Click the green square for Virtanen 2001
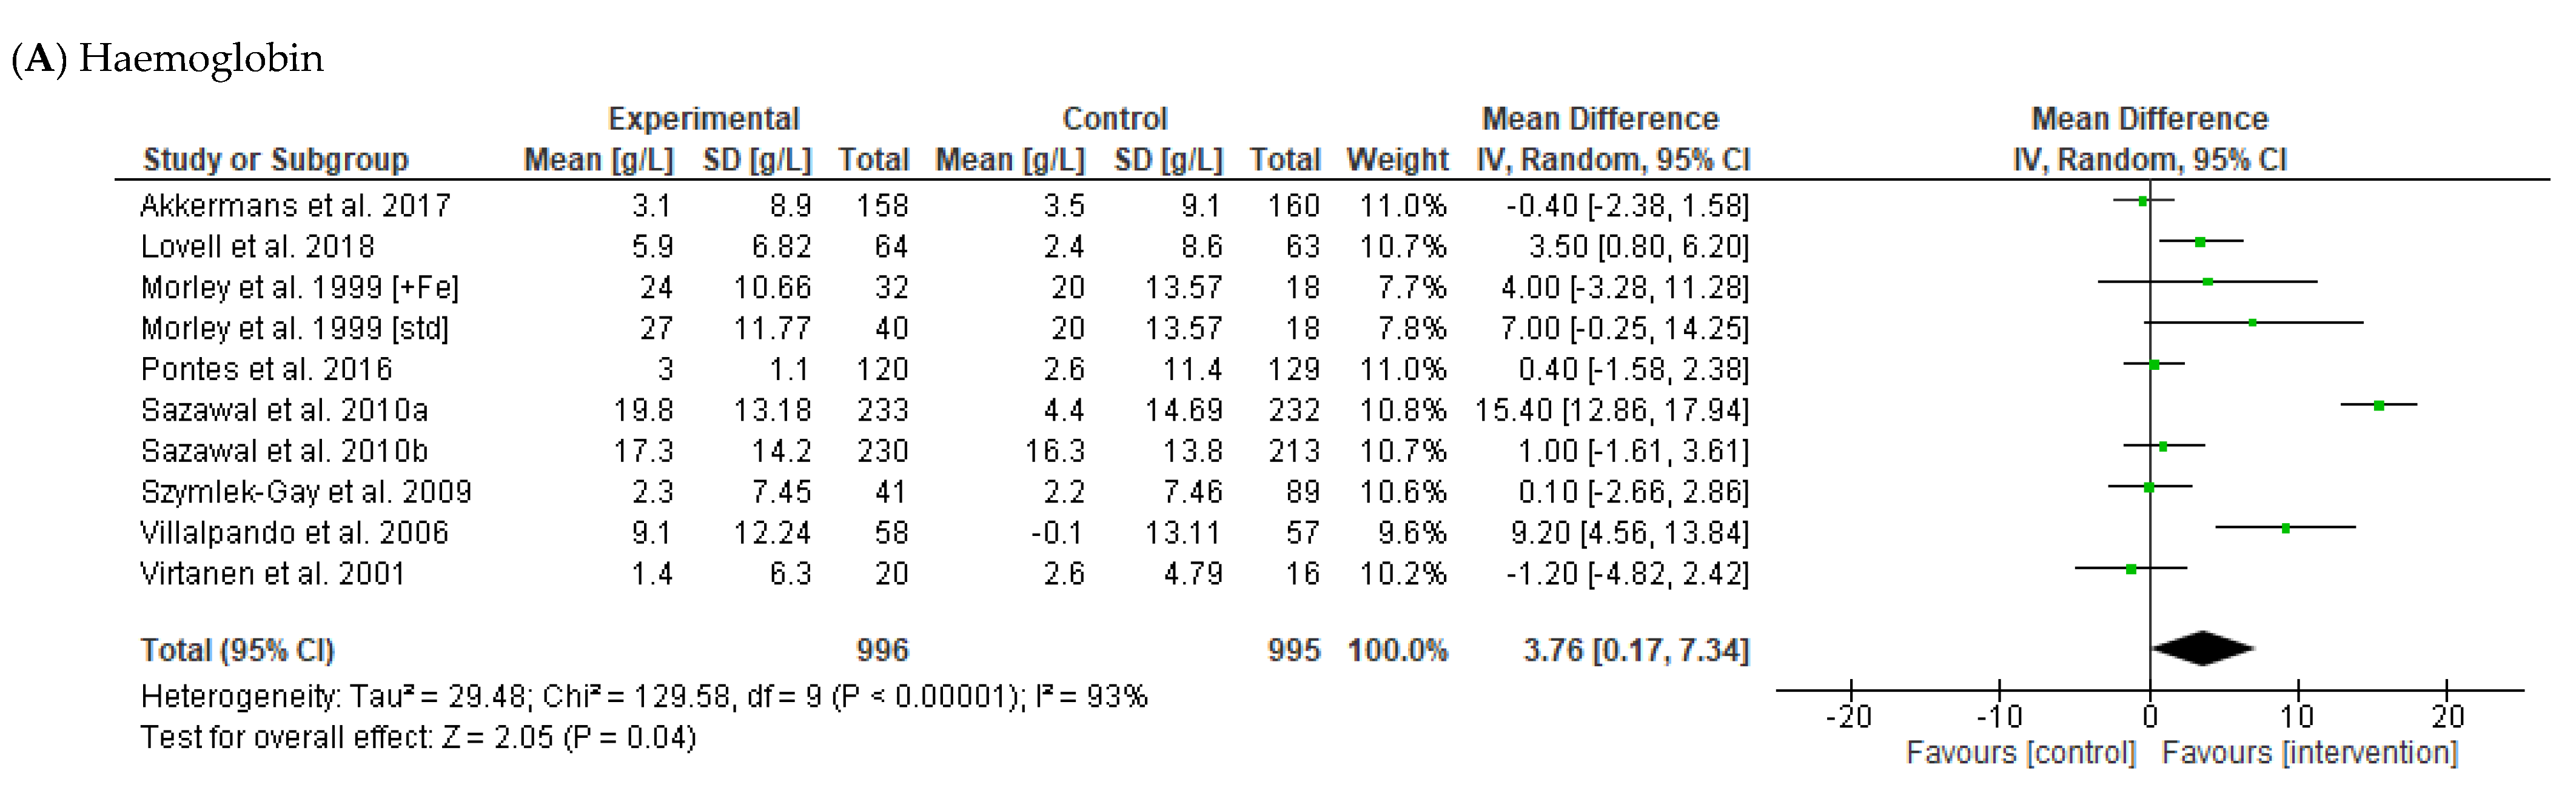This screenshot has height=793, width=2576. (2131, 569)
